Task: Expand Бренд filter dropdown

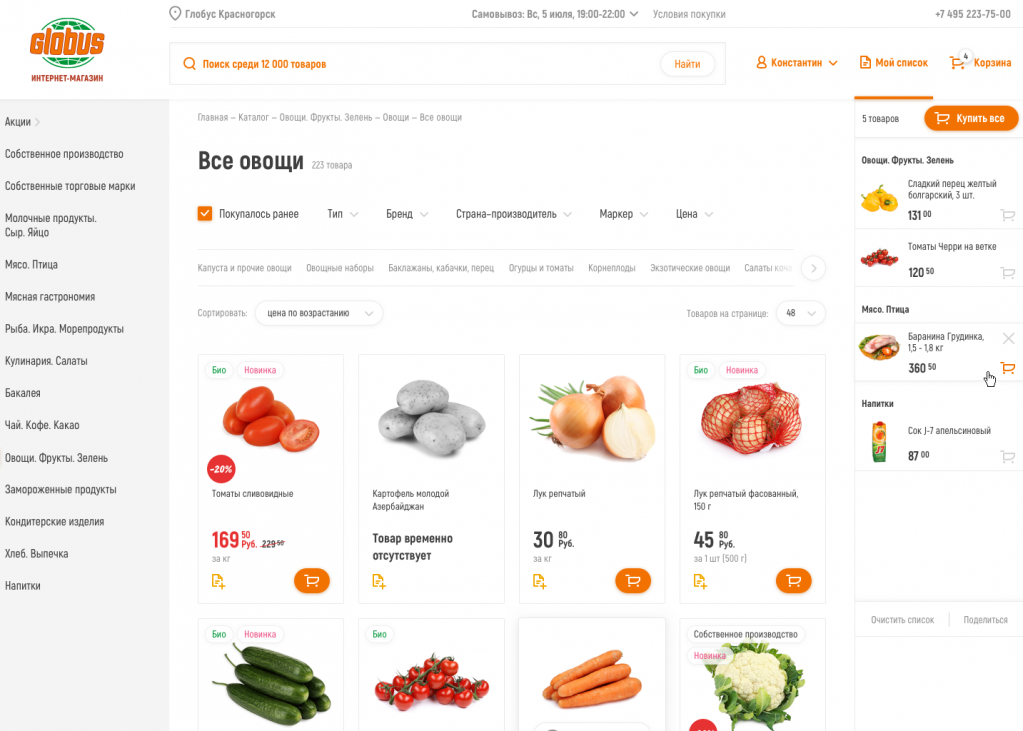Action: [x=406, y=214]
